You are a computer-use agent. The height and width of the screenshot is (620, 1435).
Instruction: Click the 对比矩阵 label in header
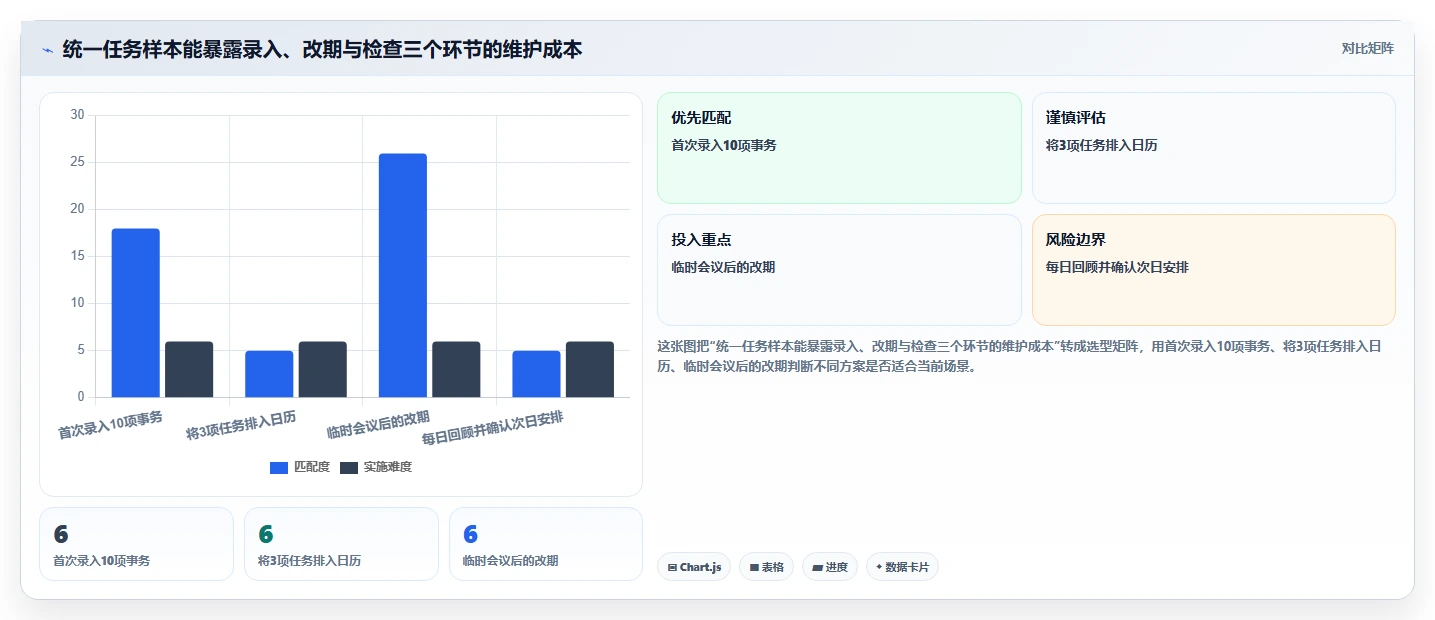click(1367, 49)
